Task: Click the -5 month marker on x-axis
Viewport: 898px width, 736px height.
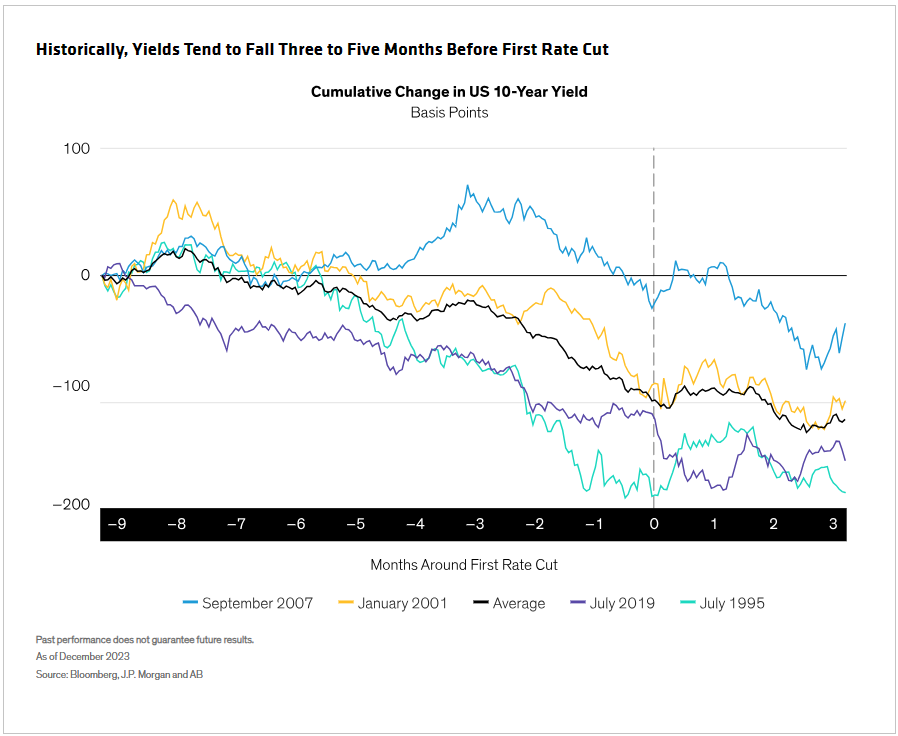Action: pos(356,524)
